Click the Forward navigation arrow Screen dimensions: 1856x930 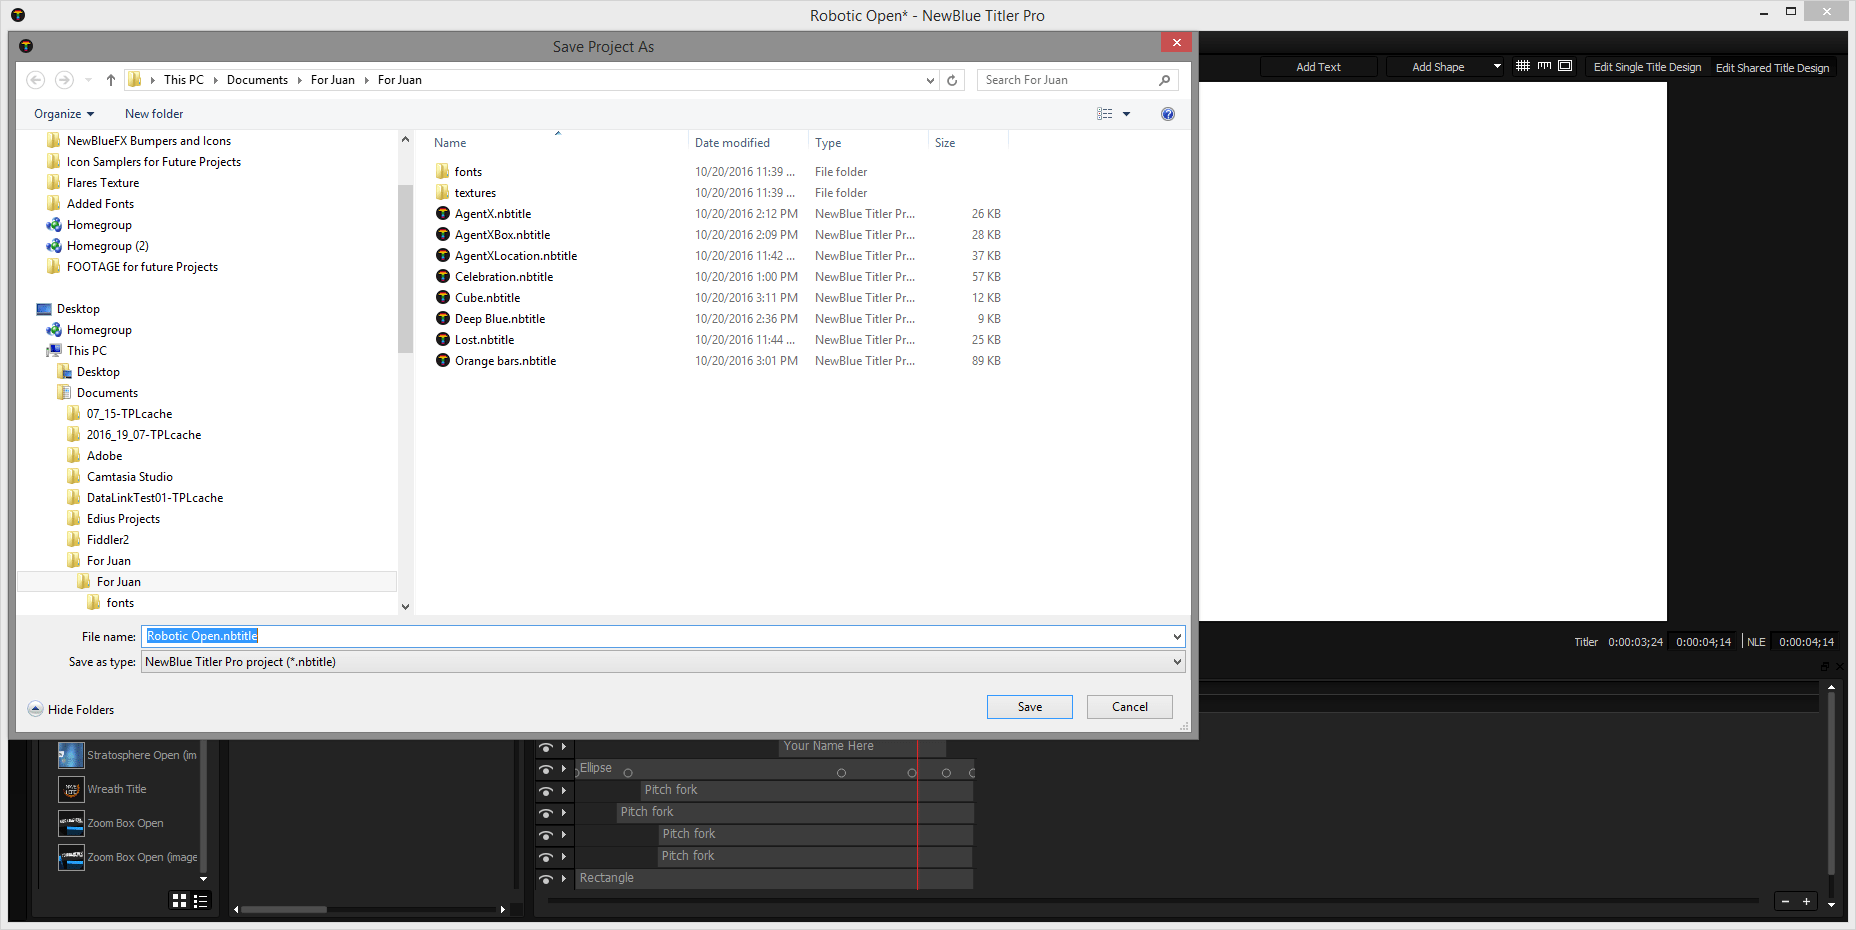tap(64, 80)
